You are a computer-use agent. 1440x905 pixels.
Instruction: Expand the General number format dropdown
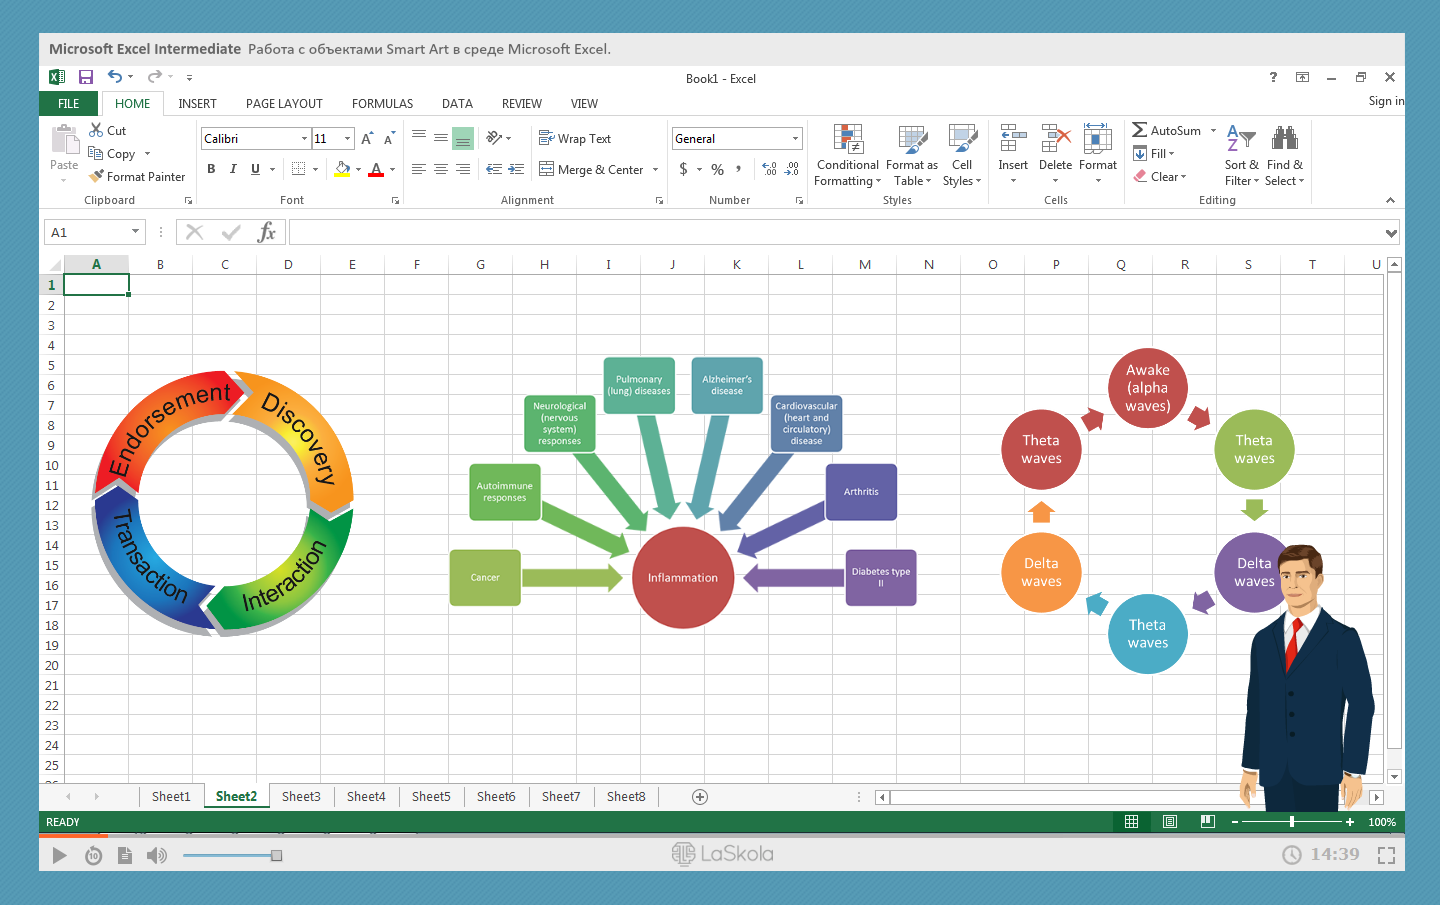pos(795,139)
